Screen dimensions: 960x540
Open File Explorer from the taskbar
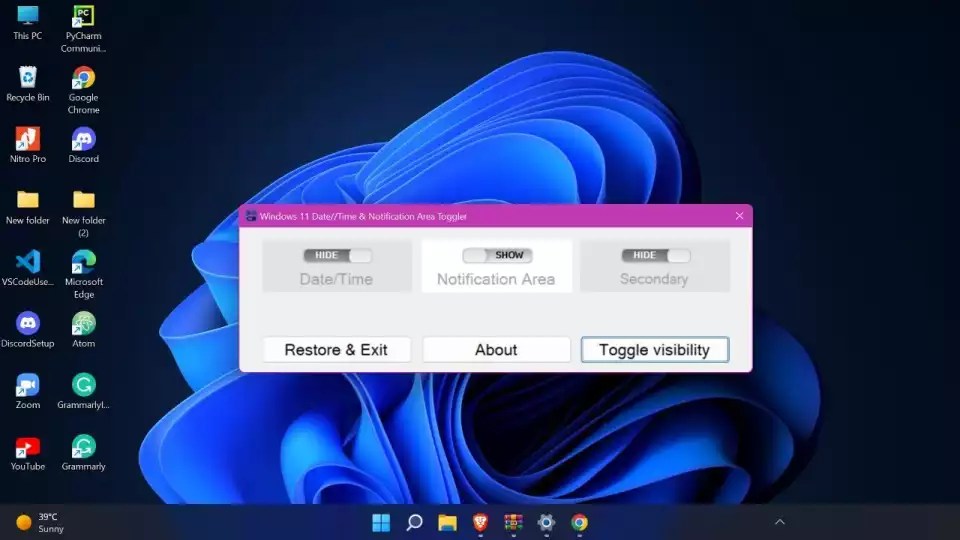point(448,522)
